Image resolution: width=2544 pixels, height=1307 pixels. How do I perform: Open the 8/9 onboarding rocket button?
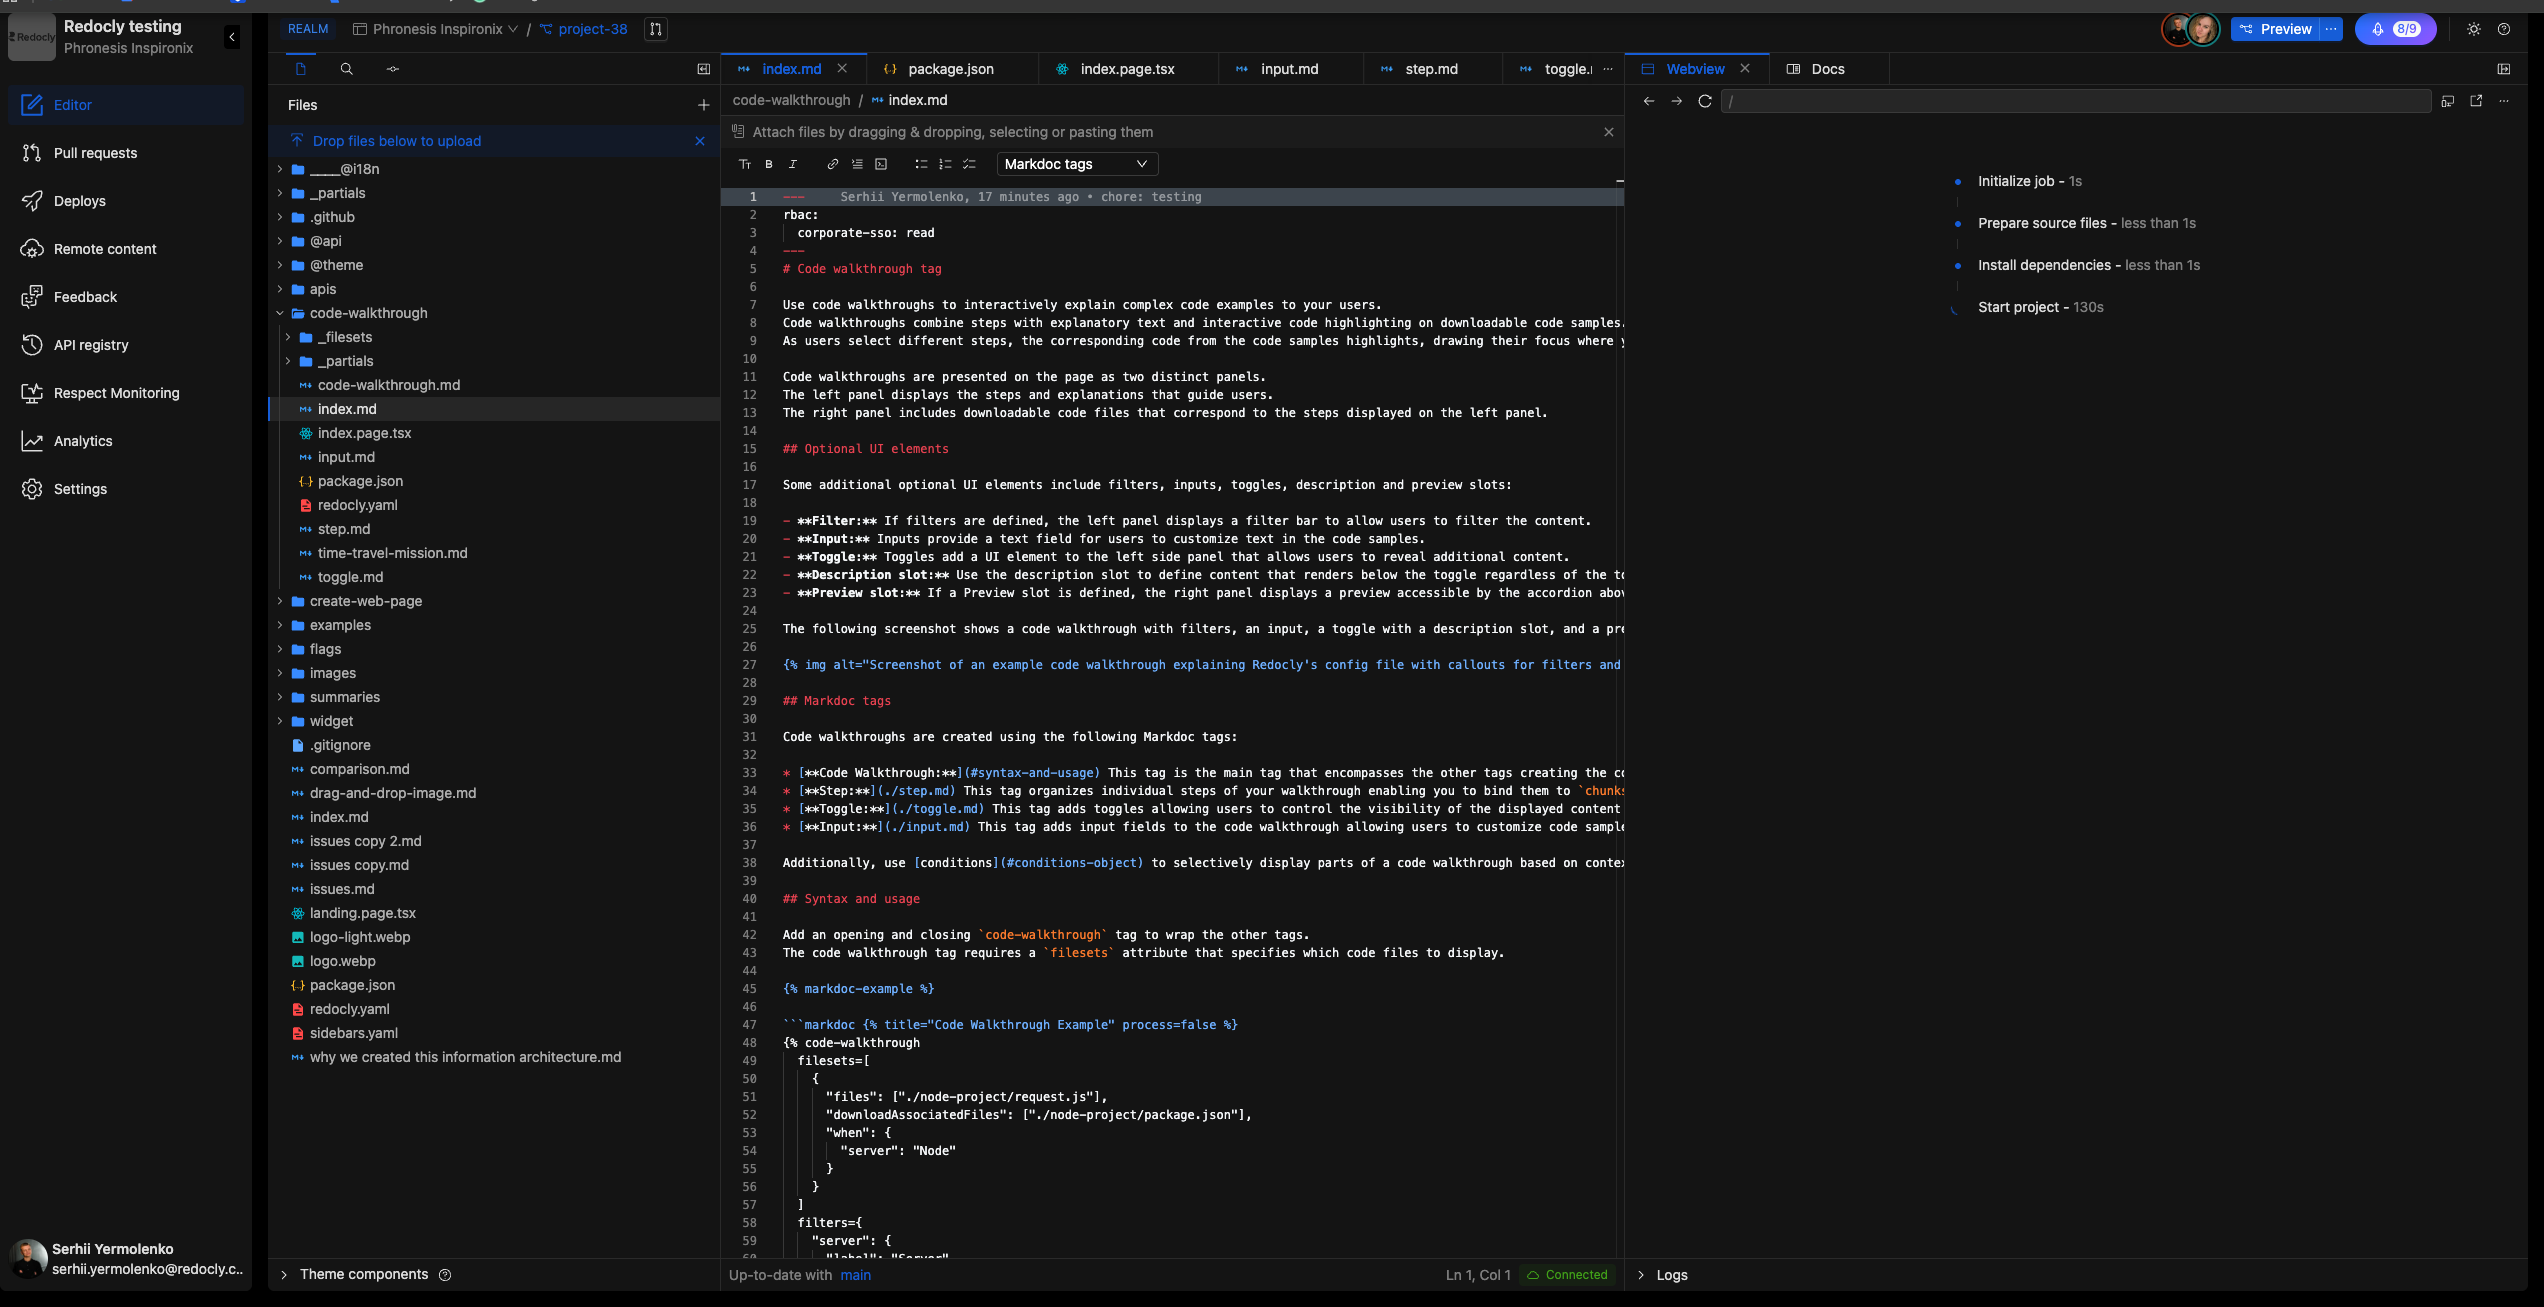click(2395, 29)
